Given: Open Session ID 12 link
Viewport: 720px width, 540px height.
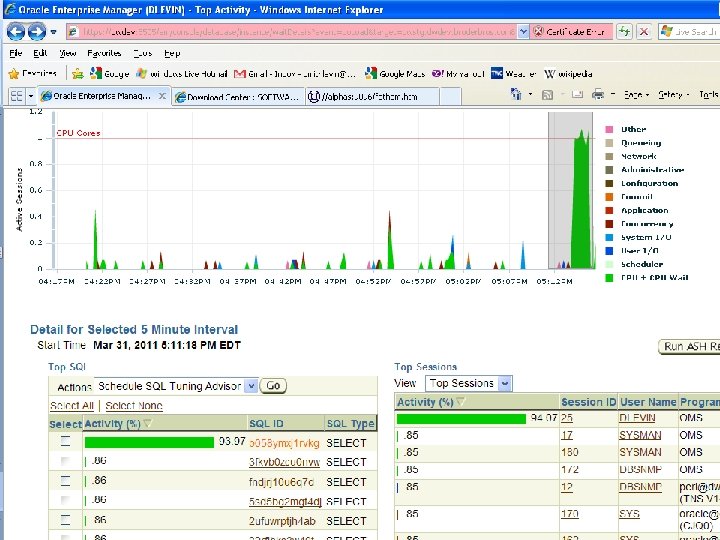Looking at the screenshot, I should click(567, 487).
